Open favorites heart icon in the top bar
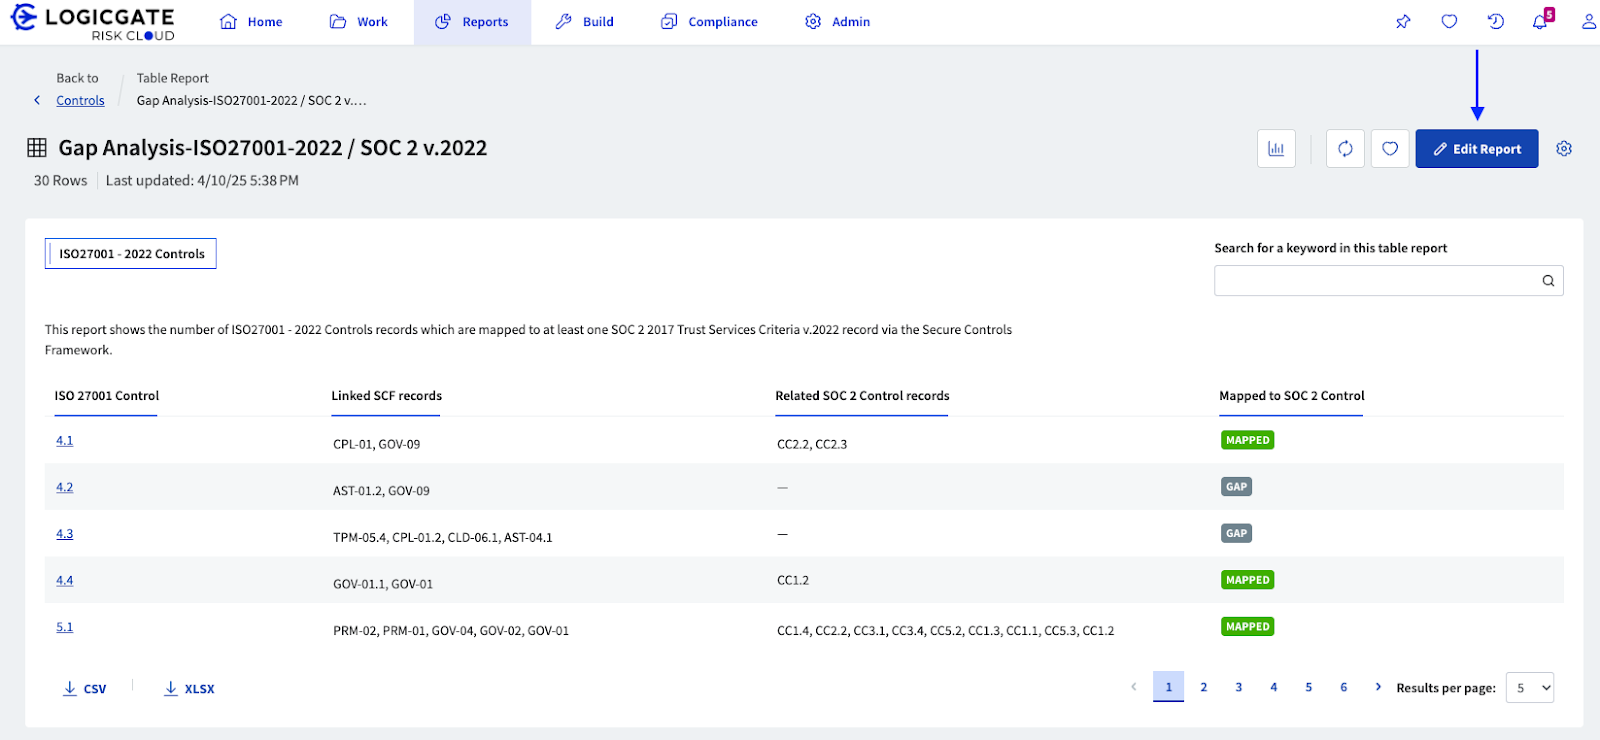The image size is (1600, 740). [x=1449, y=22]
